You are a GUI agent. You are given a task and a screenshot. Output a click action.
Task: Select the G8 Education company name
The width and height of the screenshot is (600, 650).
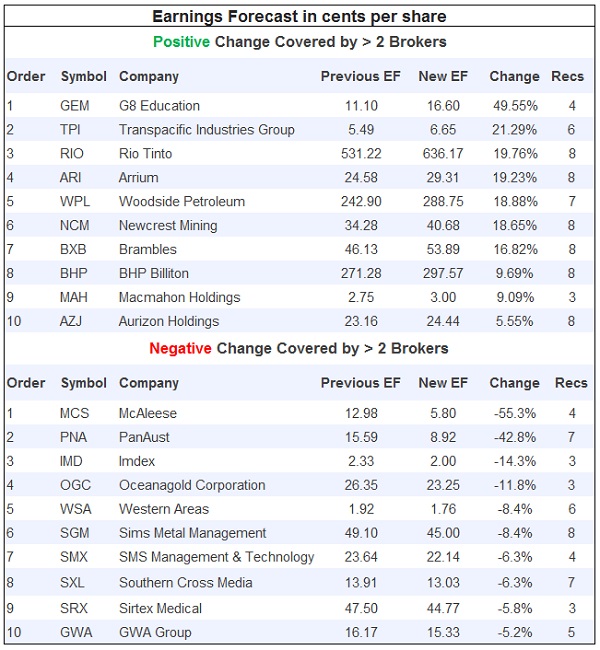point(159,105)
